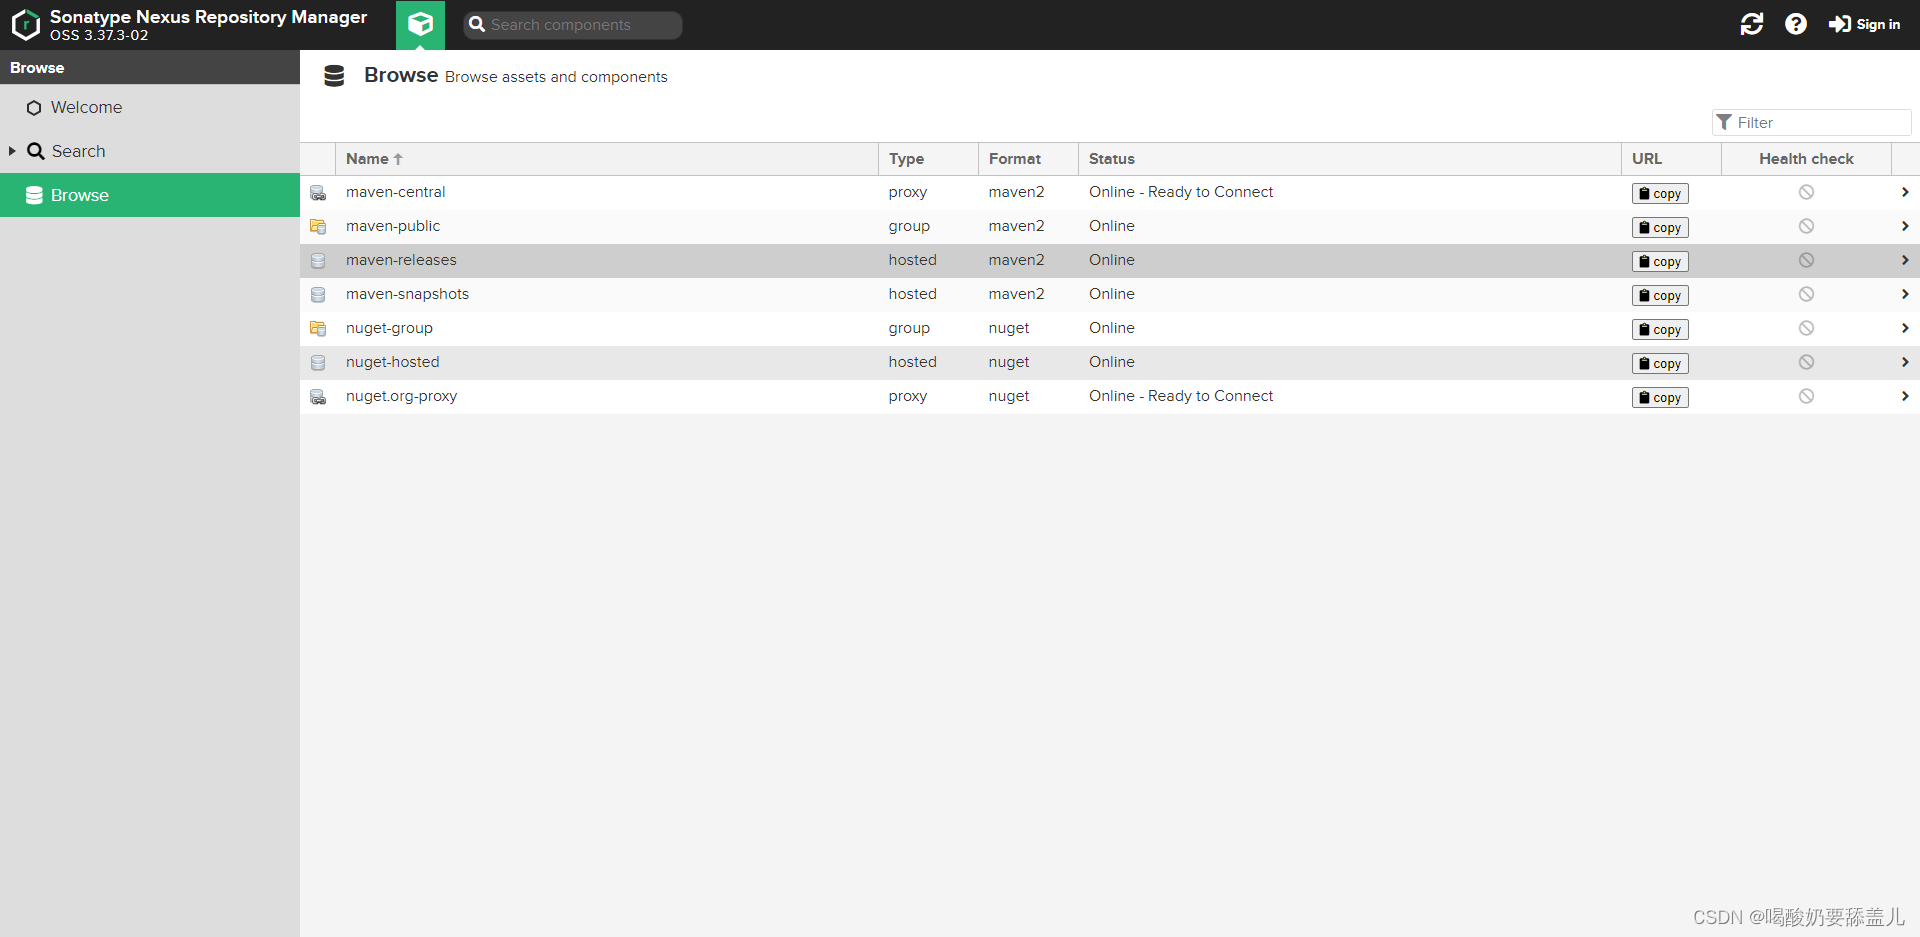Click the maven-snapshots hosted repository icon
1920x937 pixels.
[x=318, y=295]
